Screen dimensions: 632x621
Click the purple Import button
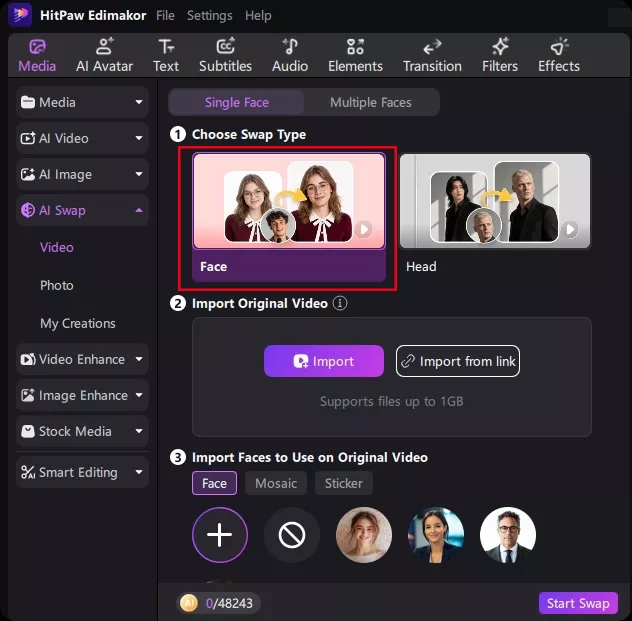tap(324, 361)
